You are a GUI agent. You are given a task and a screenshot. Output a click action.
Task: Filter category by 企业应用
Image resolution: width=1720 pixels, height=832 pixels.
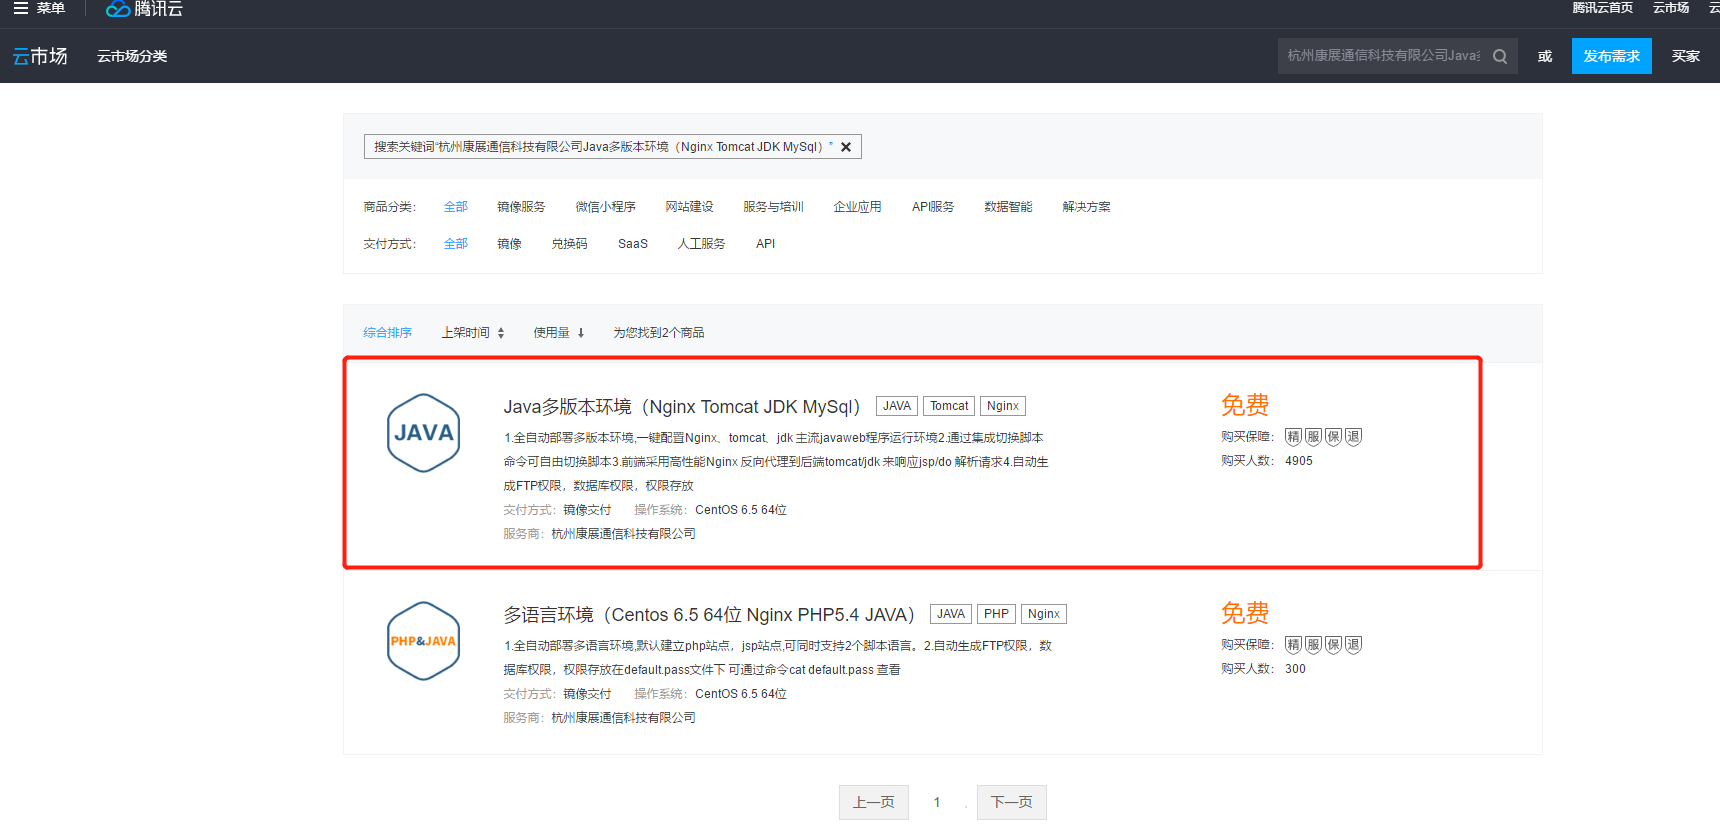coord(858,207)
